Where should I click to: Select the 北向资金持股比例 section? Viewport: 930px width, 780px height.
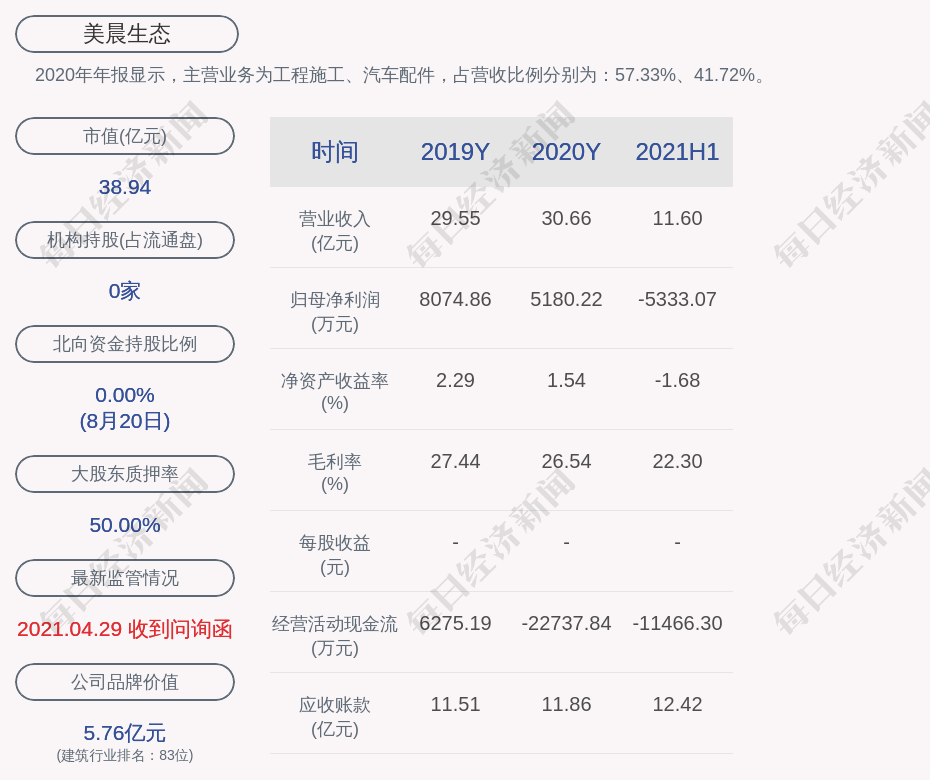125,344
